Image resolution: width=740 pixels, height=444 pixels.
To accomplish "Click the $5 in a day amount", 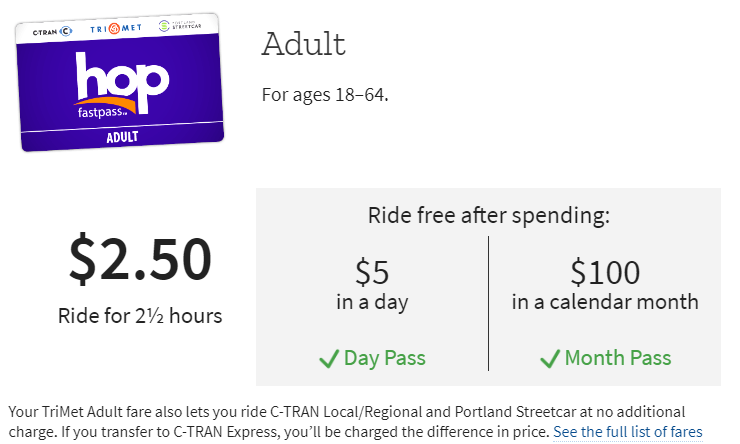I will [372, 272].
